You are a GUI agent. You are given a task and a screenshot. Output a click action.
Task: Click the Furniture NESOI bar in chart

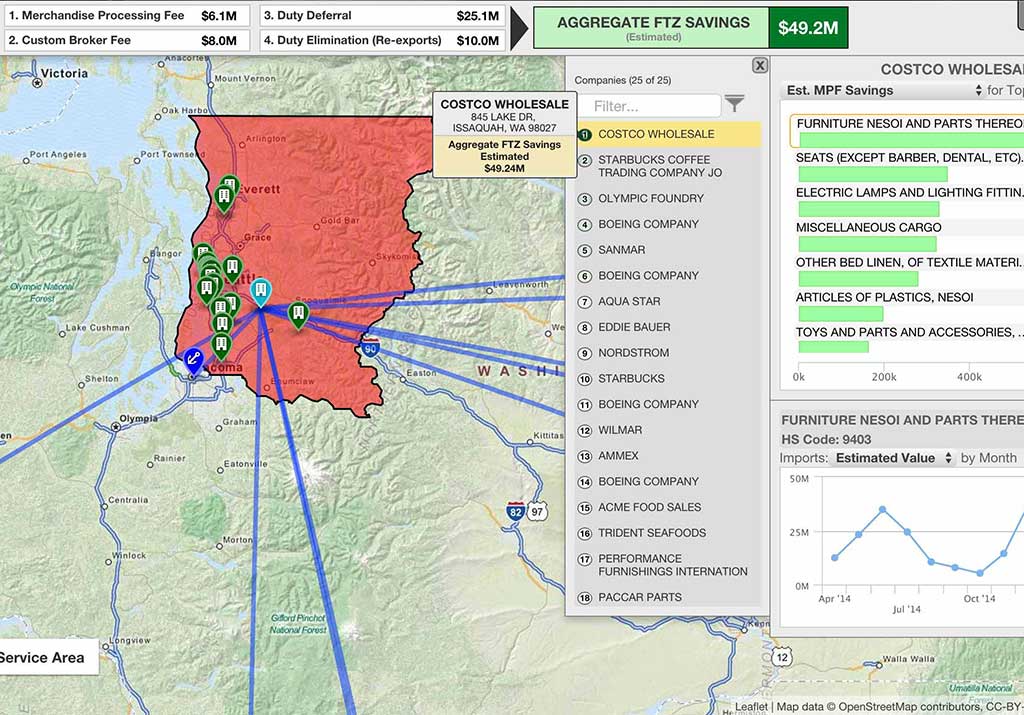[x=912, y=140]
